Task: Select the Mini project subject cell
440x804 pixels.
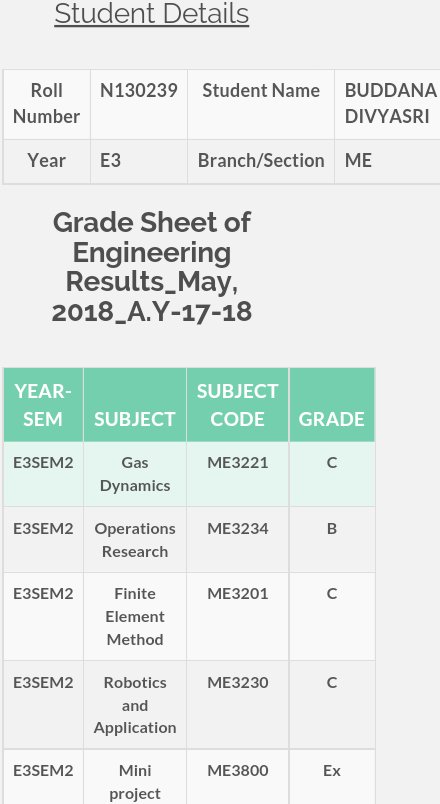Action: (135, 777)
